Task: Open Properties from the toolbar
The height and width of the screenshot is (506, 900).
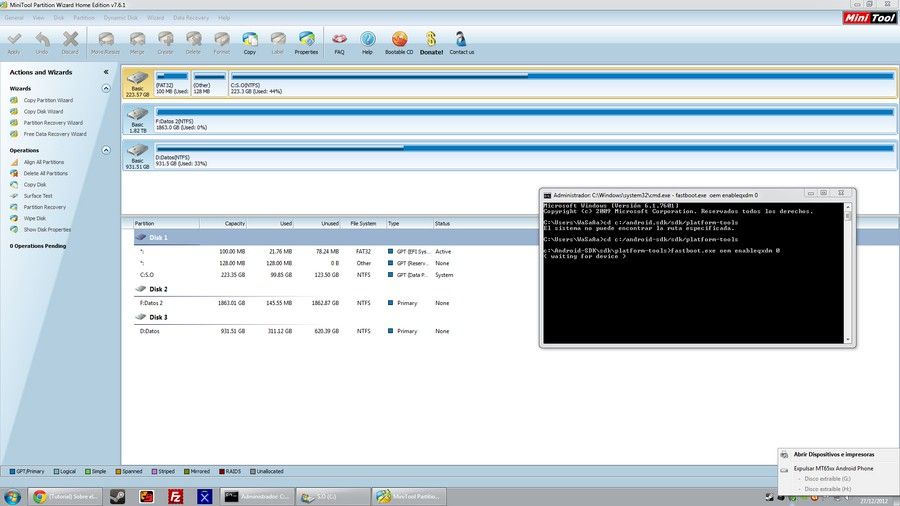Action: [x=307, y=43]
